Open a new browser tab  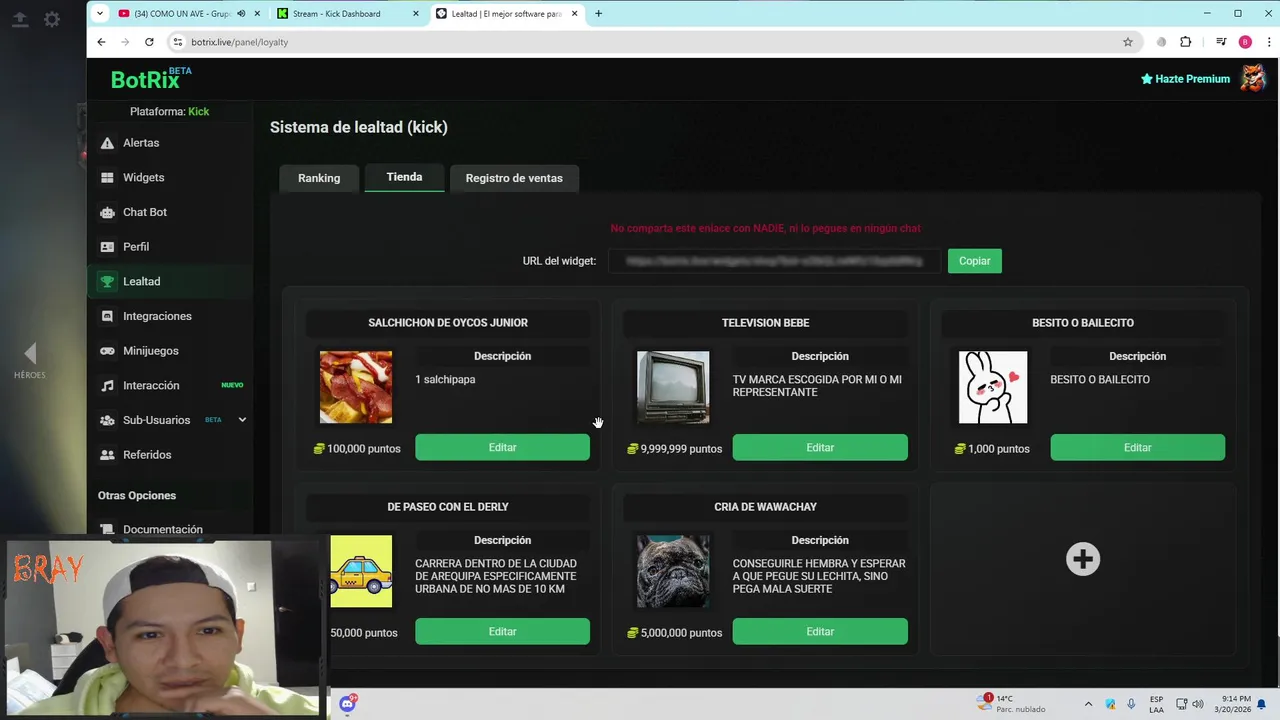coord(598,13)
